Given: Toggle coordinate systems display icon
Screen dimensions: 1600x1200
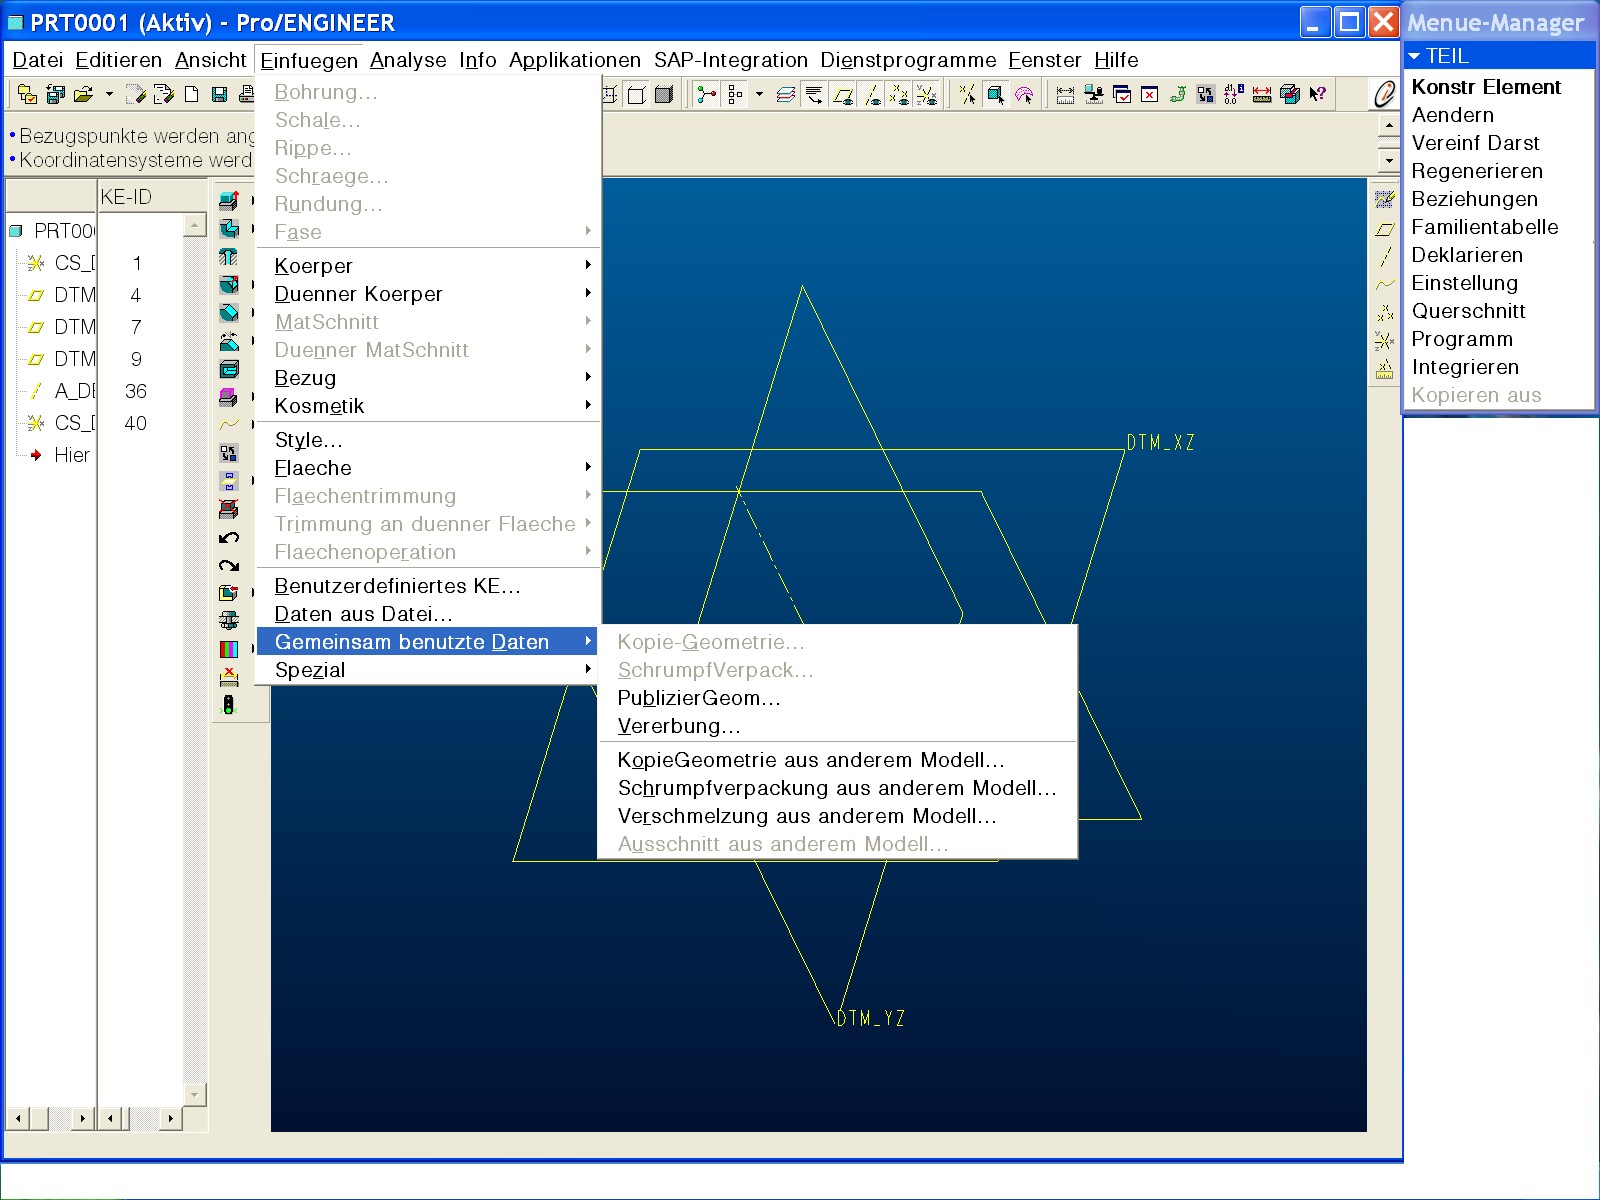Looking at the screenshot, I should 928,95.
